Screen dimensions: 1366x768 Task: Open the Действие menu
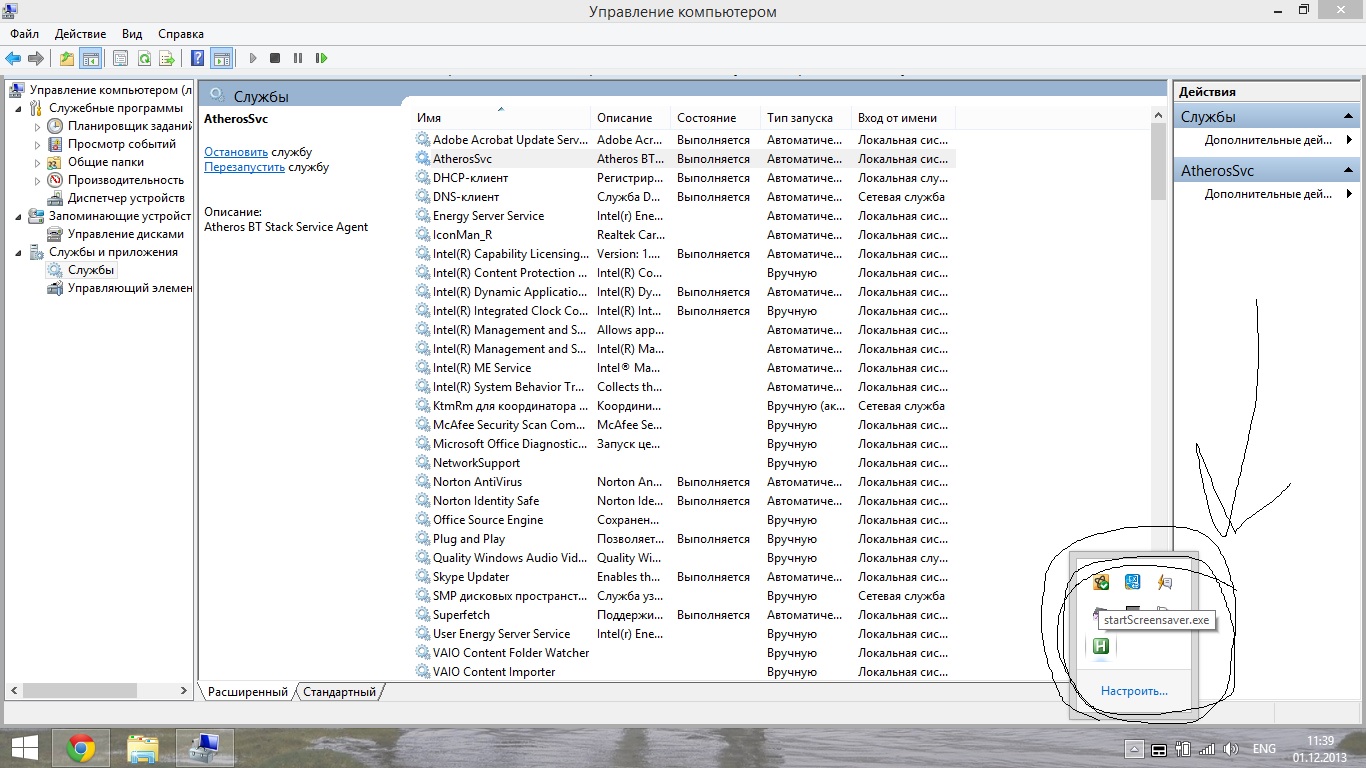pyautogui.click(x=78, y=34)
